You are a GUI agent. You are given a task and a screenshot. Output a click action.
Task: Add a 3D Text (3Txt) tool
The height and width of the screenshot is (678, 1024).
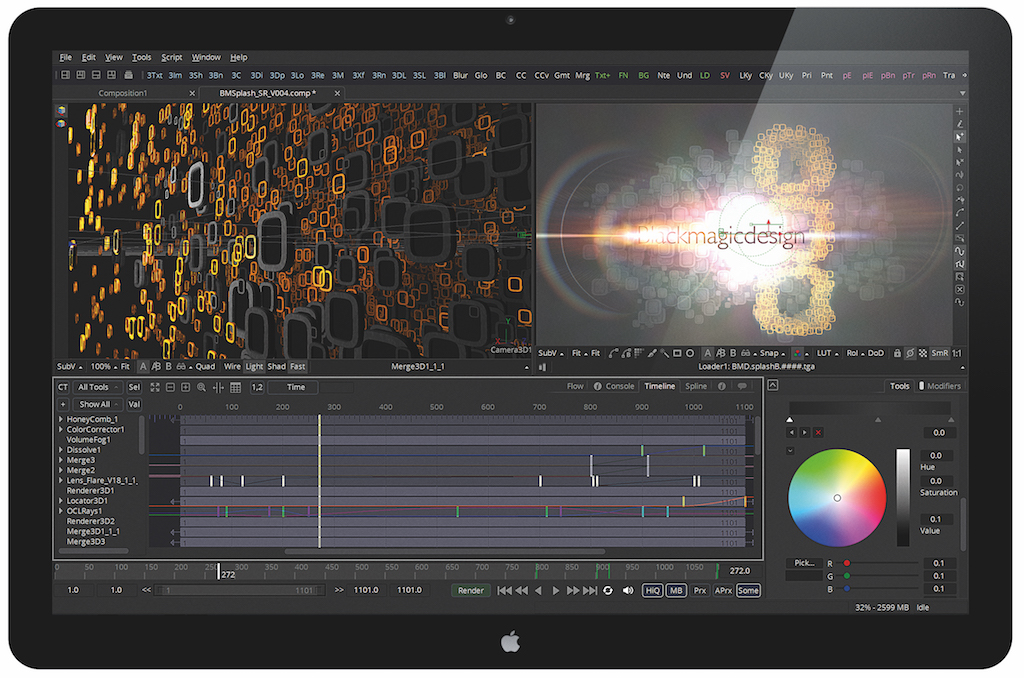pos(154,75)
